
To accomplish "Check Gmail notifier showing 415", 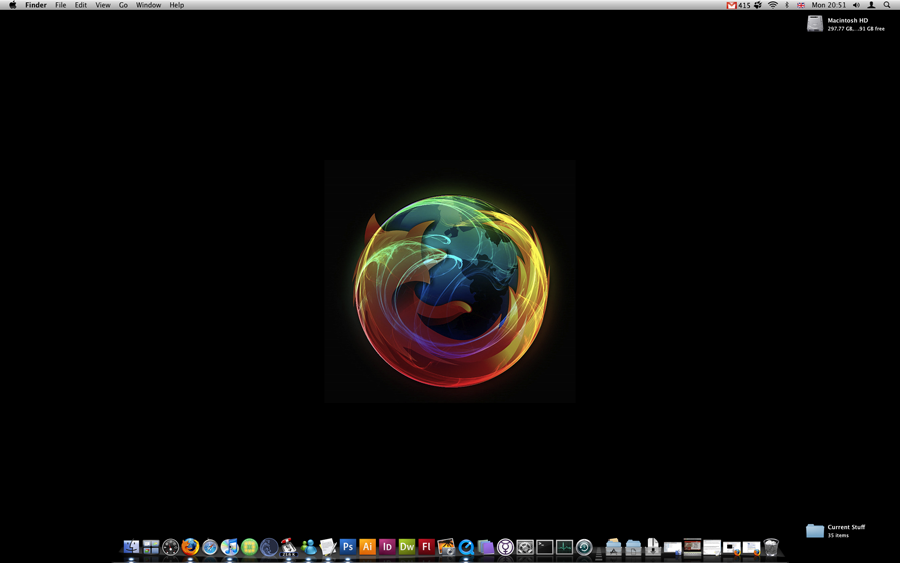I will point(738,5).
